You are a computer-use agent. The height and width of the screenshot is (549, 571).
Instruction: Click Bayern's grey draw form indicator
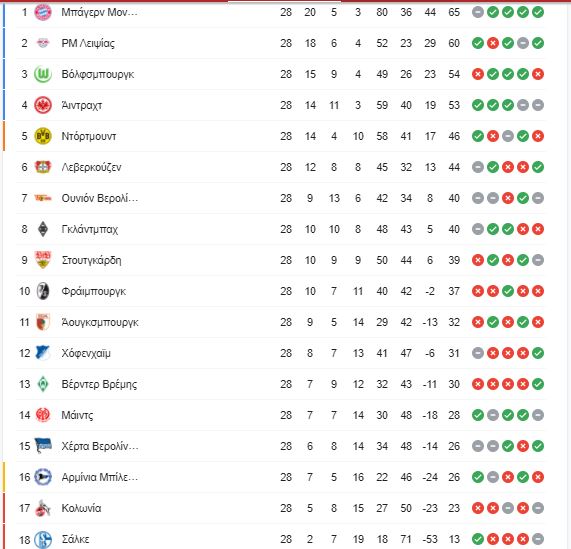[478, 12]
